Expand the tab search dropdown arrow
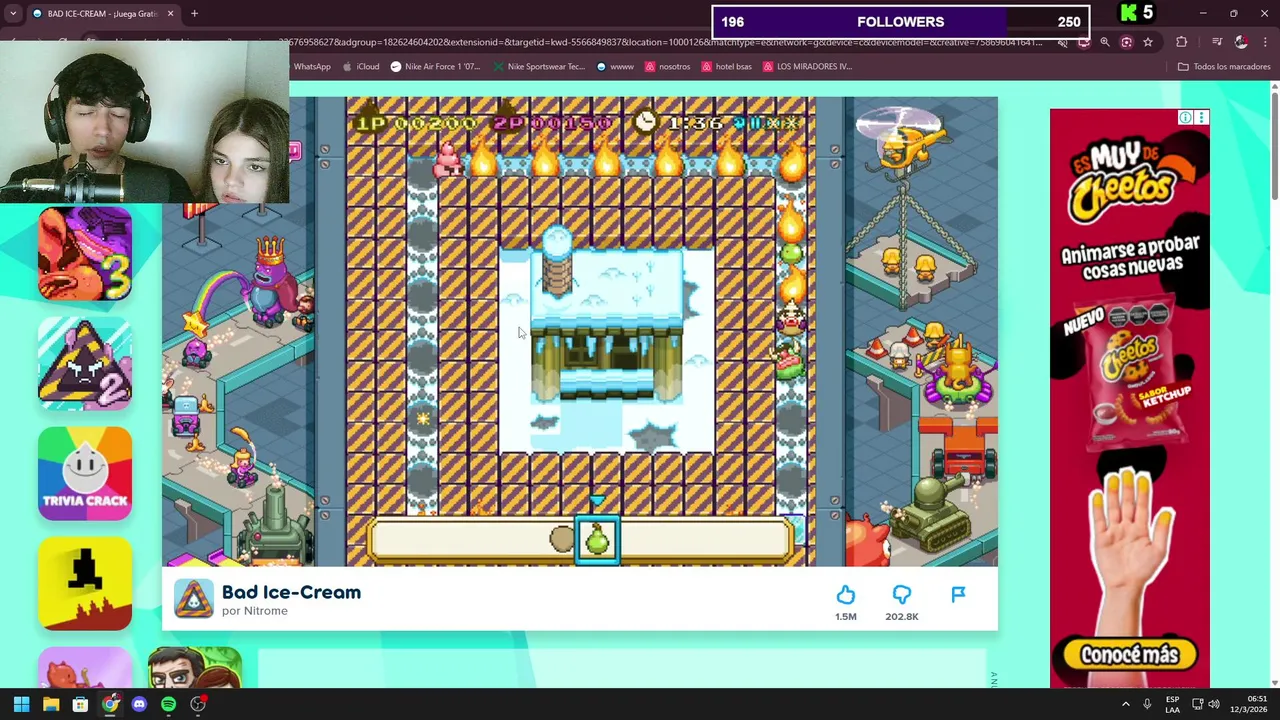The width and height of the screenshot is (1280, 720). click(x=13, y=14)
